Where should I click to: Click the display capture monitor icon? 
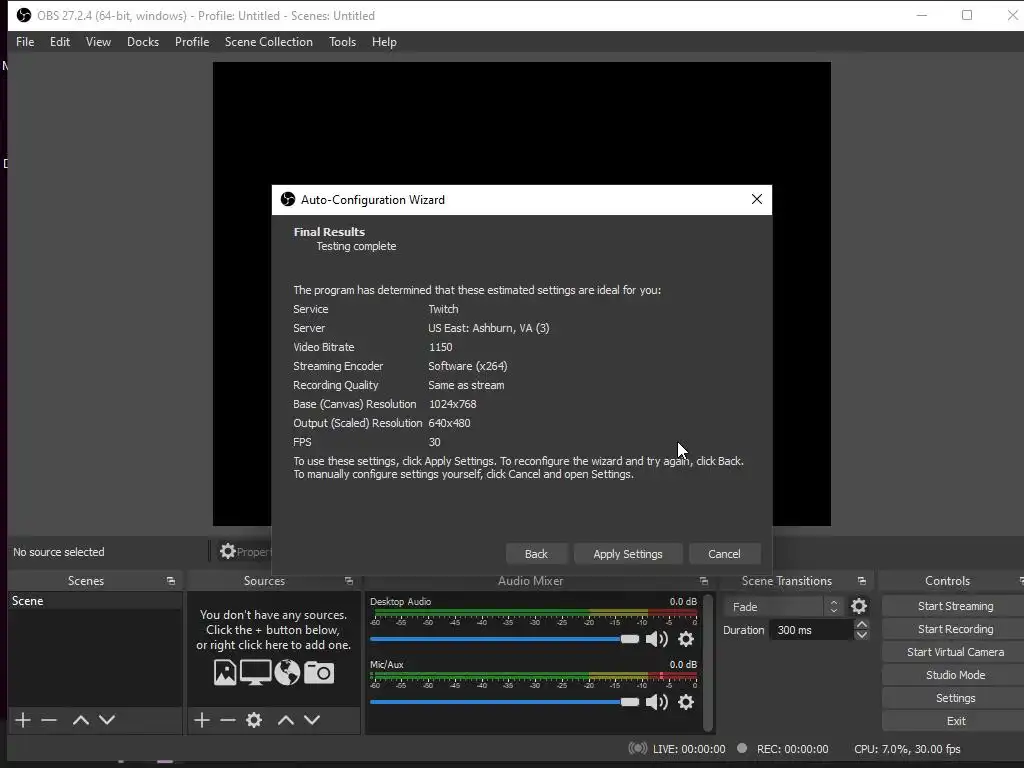click(x=255, y=673)
